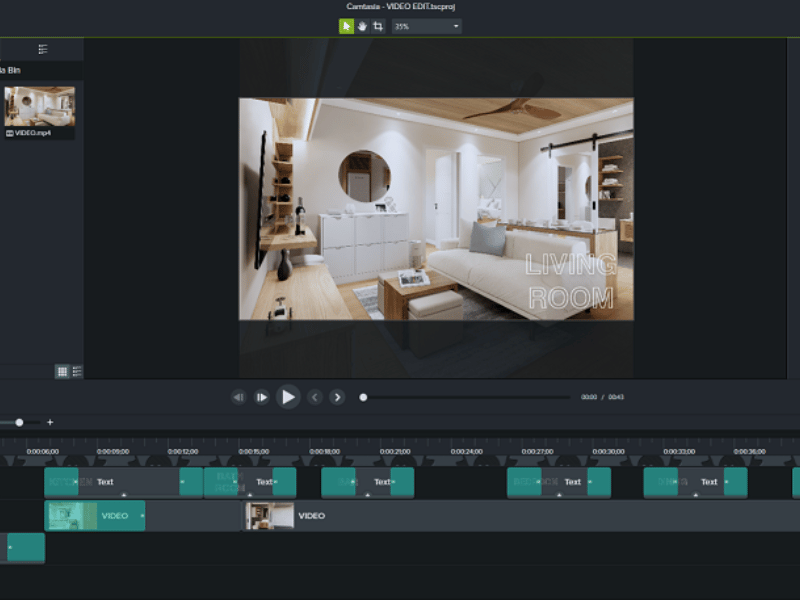Screen dimensions: 800x600
Task: Select the BEDROOM text clip
Action: point(559,482)
